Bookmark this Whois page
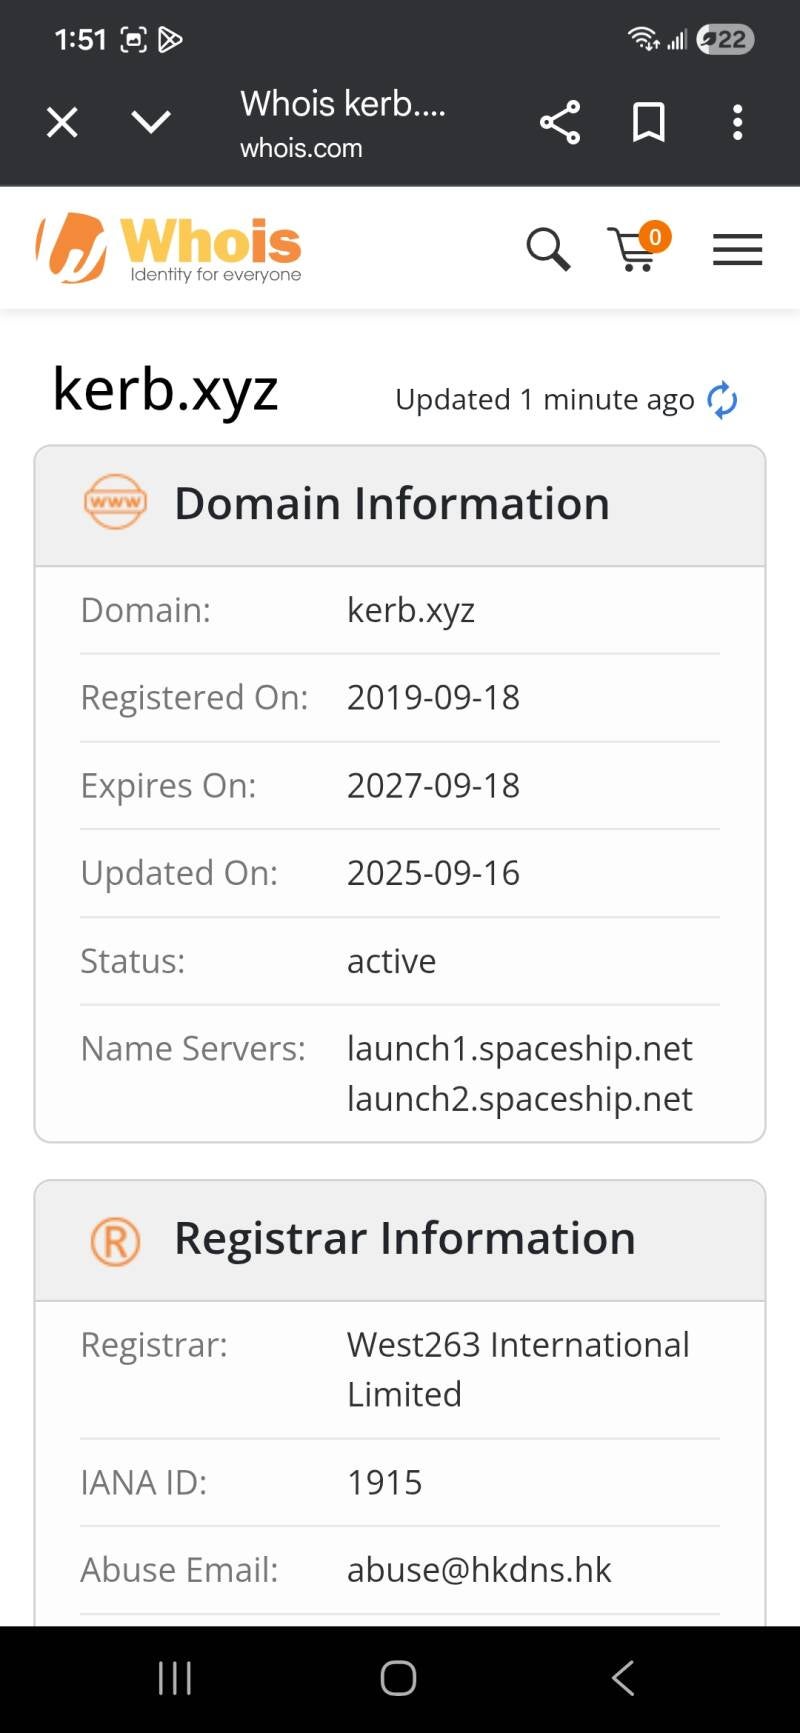Viewport: 800px width, 1733px height. (x=649, y=122)
